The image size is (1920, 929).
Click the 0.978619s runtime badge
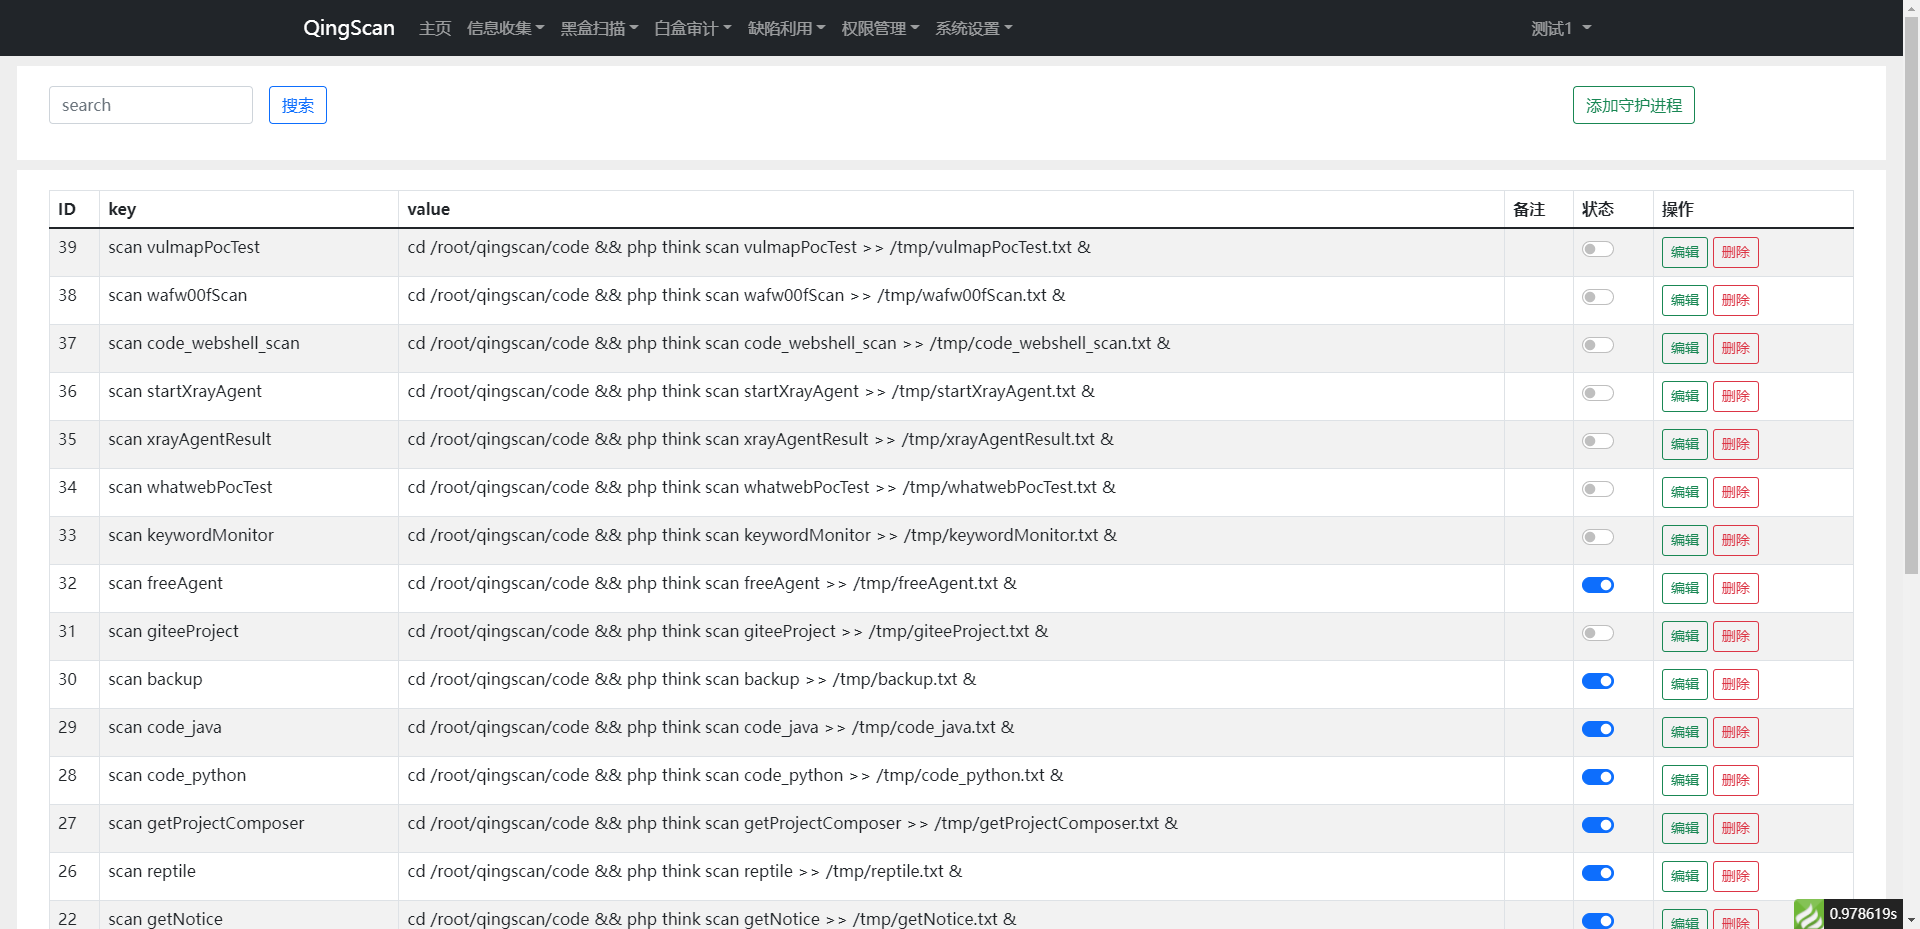(x=1863, y=914)
